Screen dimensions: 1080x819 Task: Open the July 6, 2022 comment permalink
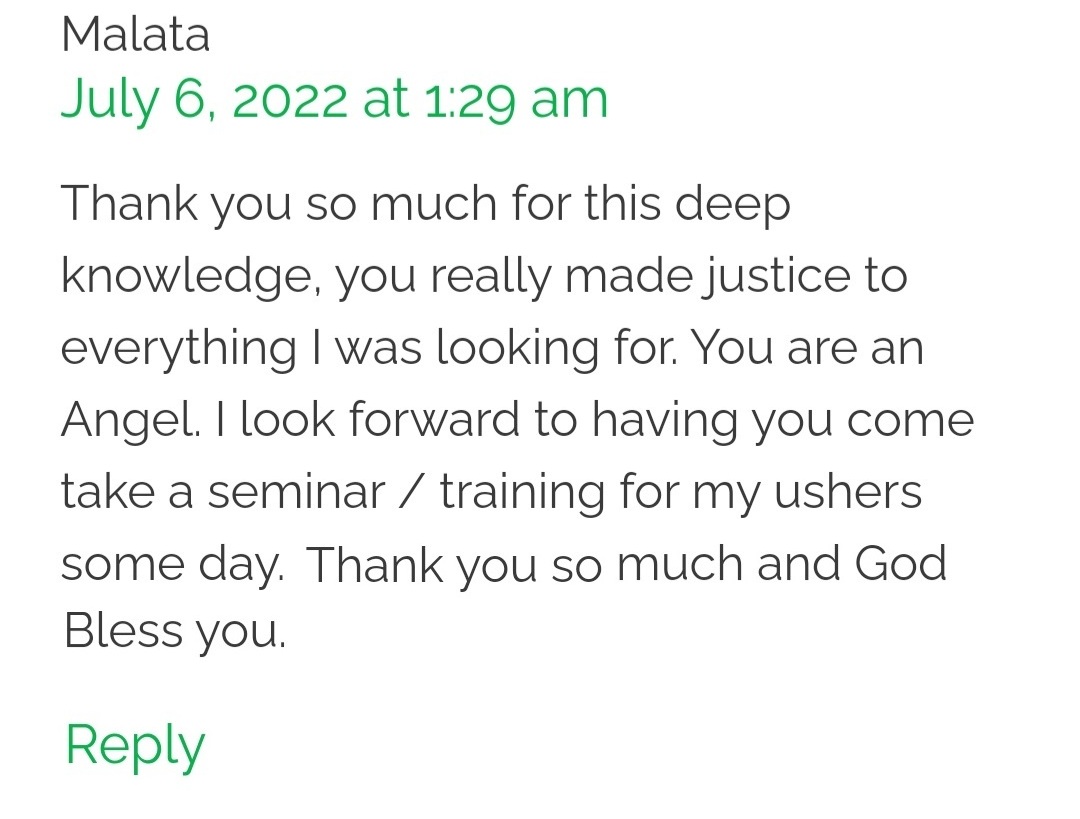click(334, 100)
